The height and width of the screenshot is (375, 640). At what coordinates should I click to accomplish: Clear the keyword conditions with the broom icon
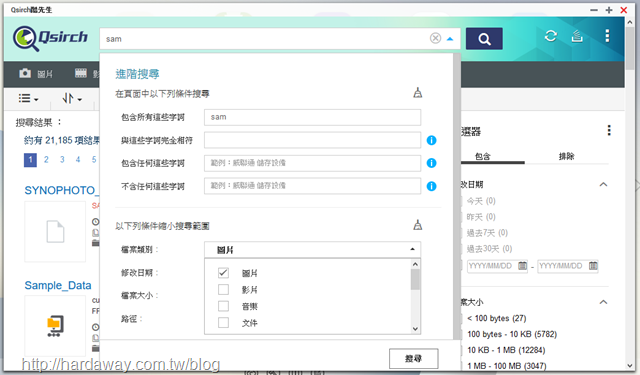pos(418,93)
